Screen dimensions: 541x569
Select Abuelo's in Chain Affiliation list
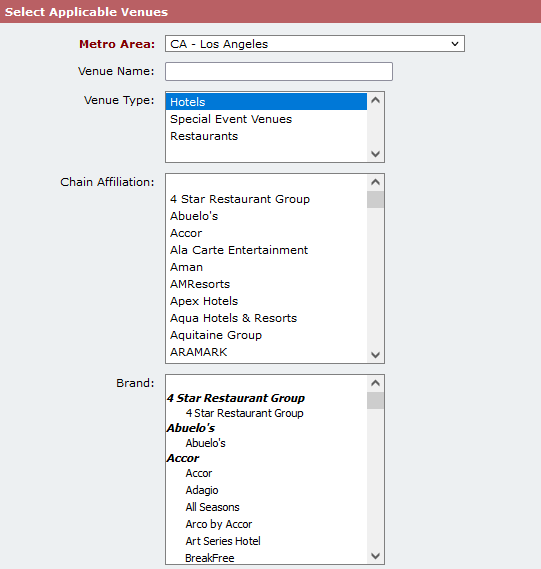266,216
